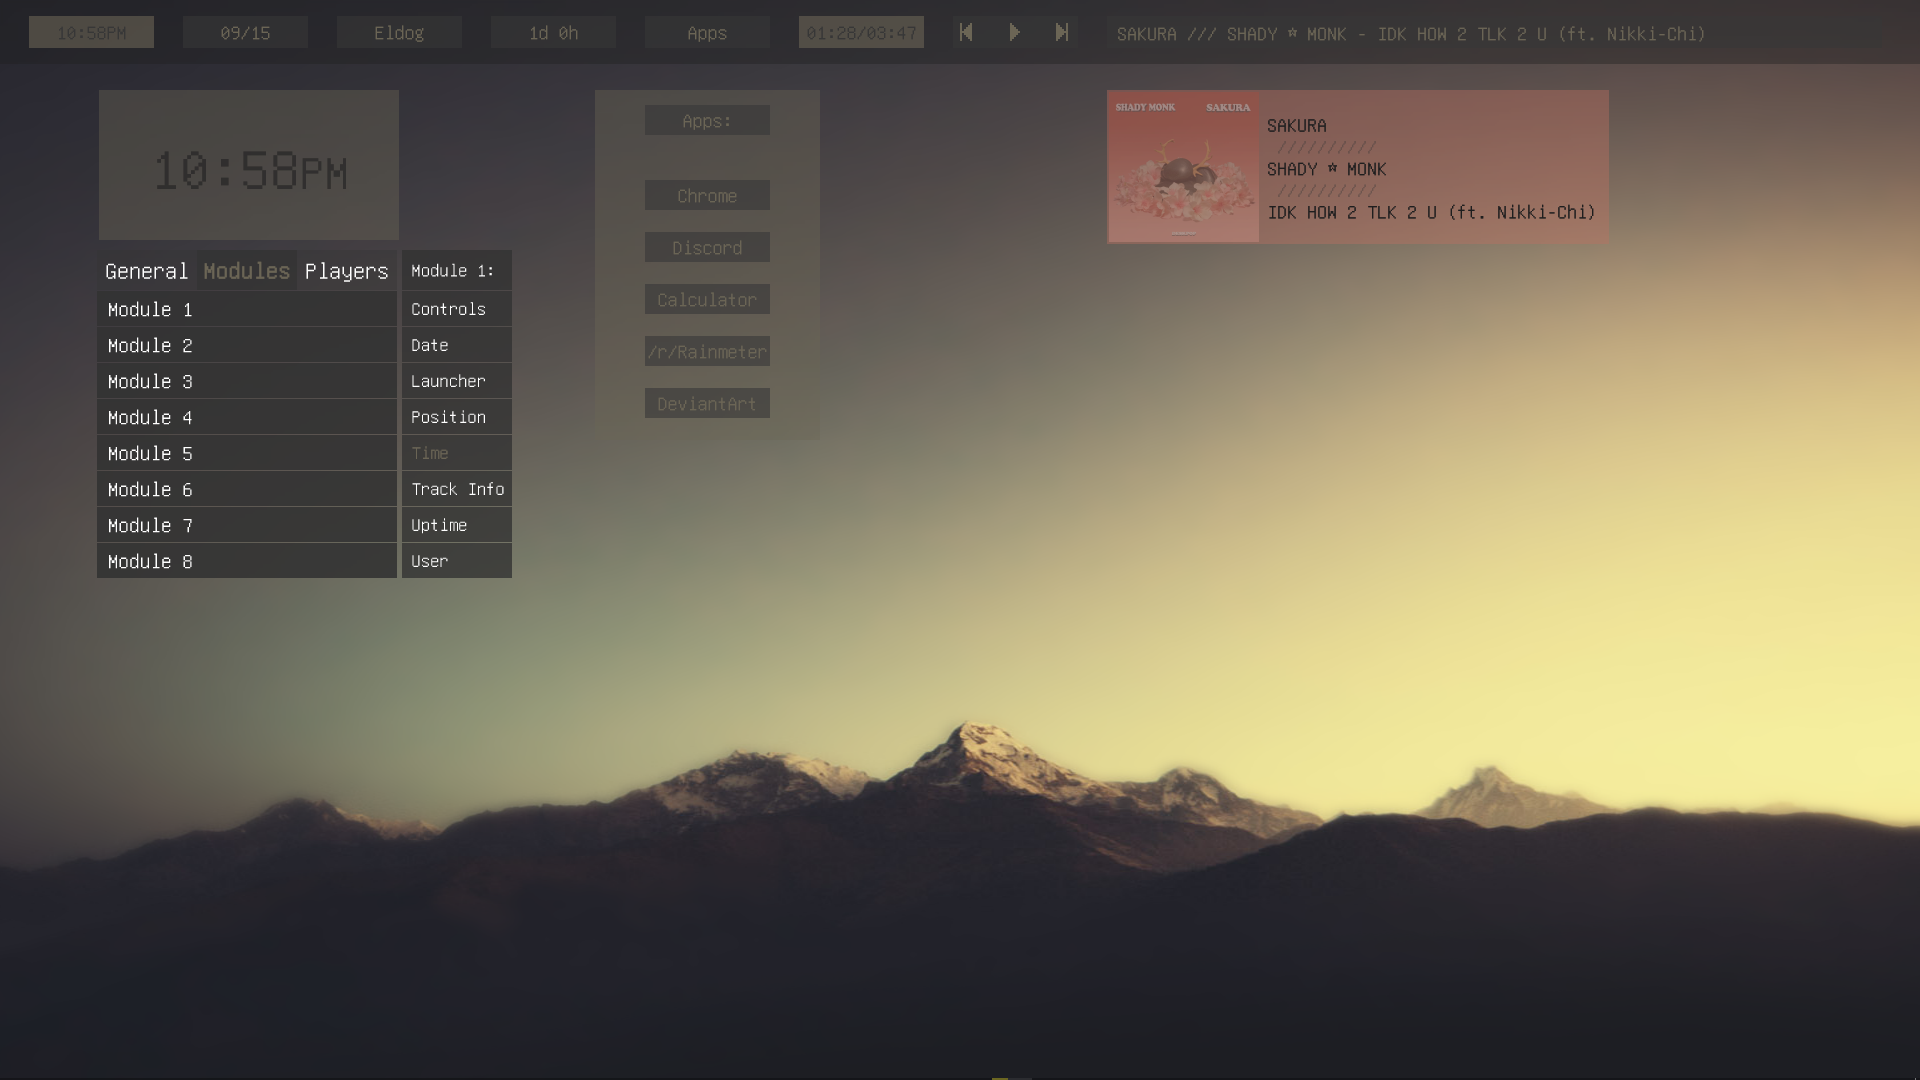This screenshot has height=1080, width=1920.
Task: Launch Chrome from the Apps panel
Action: [x=707, y=196]
